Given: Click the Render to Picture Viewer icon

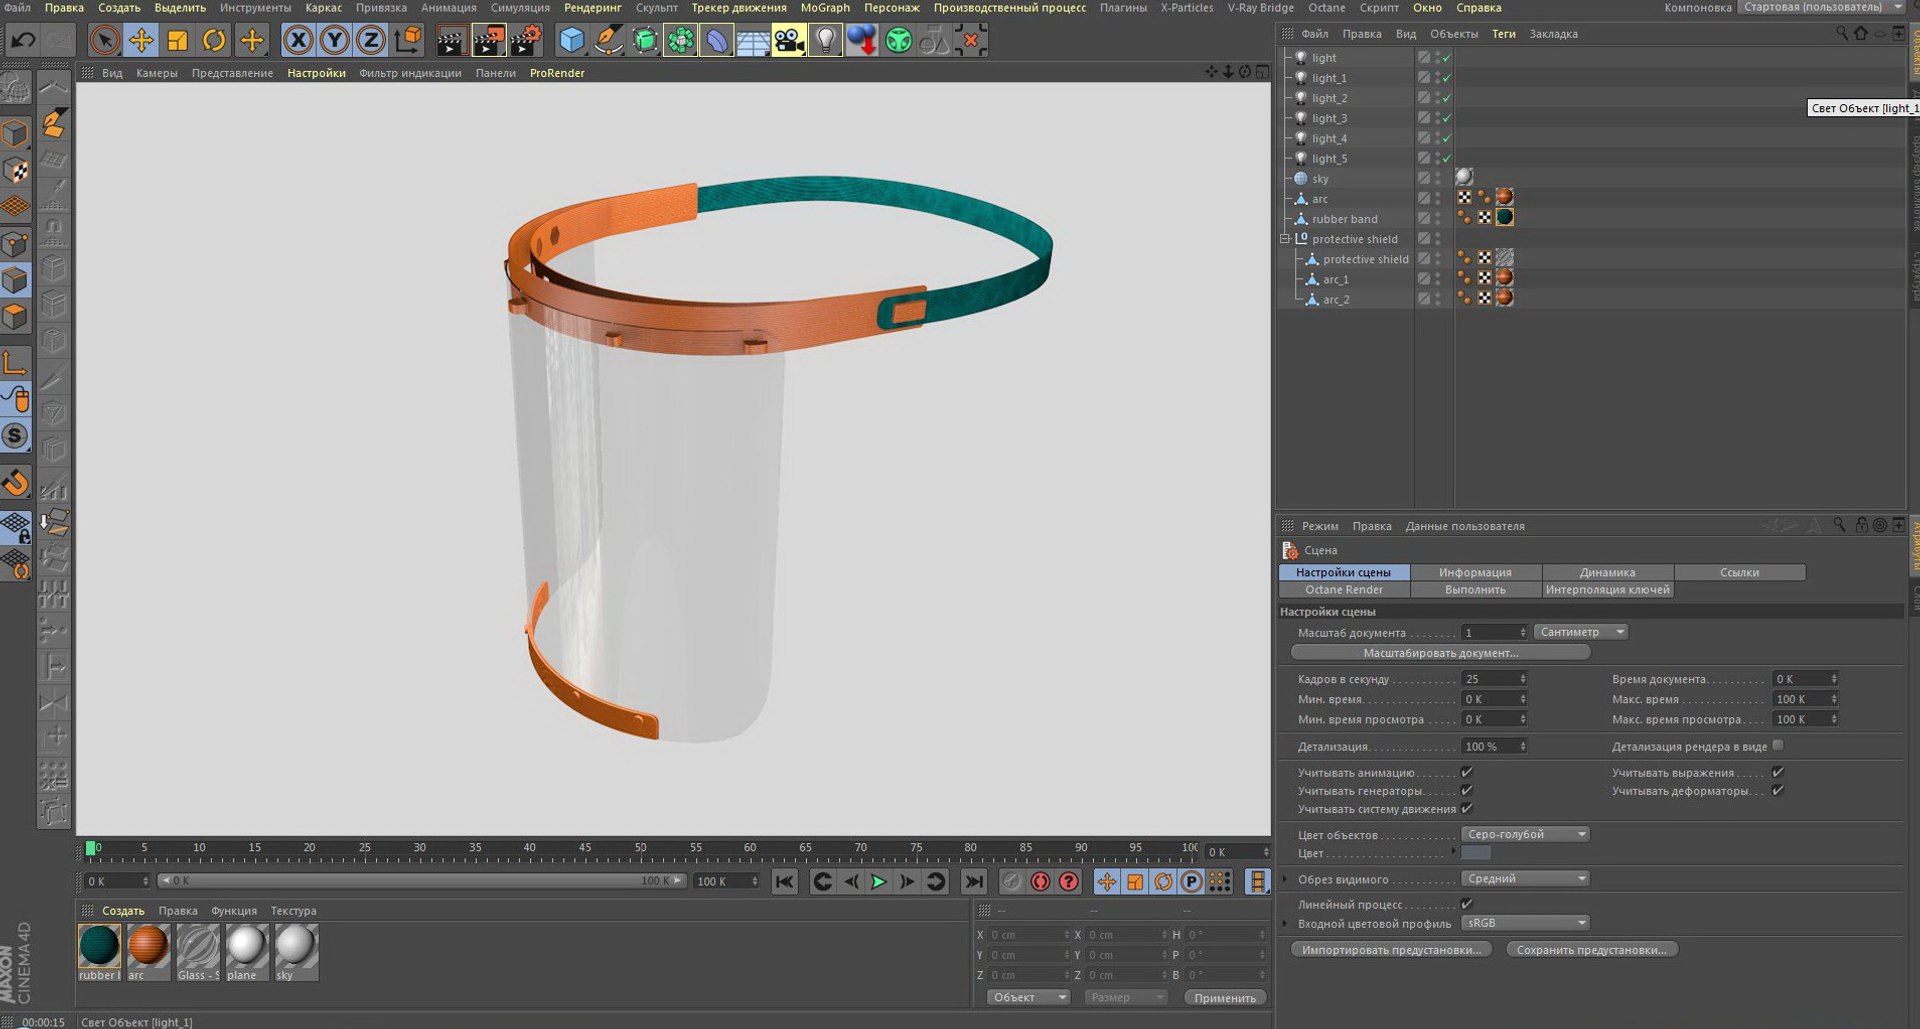Looking at the screenshot, I should pos(489,40).
